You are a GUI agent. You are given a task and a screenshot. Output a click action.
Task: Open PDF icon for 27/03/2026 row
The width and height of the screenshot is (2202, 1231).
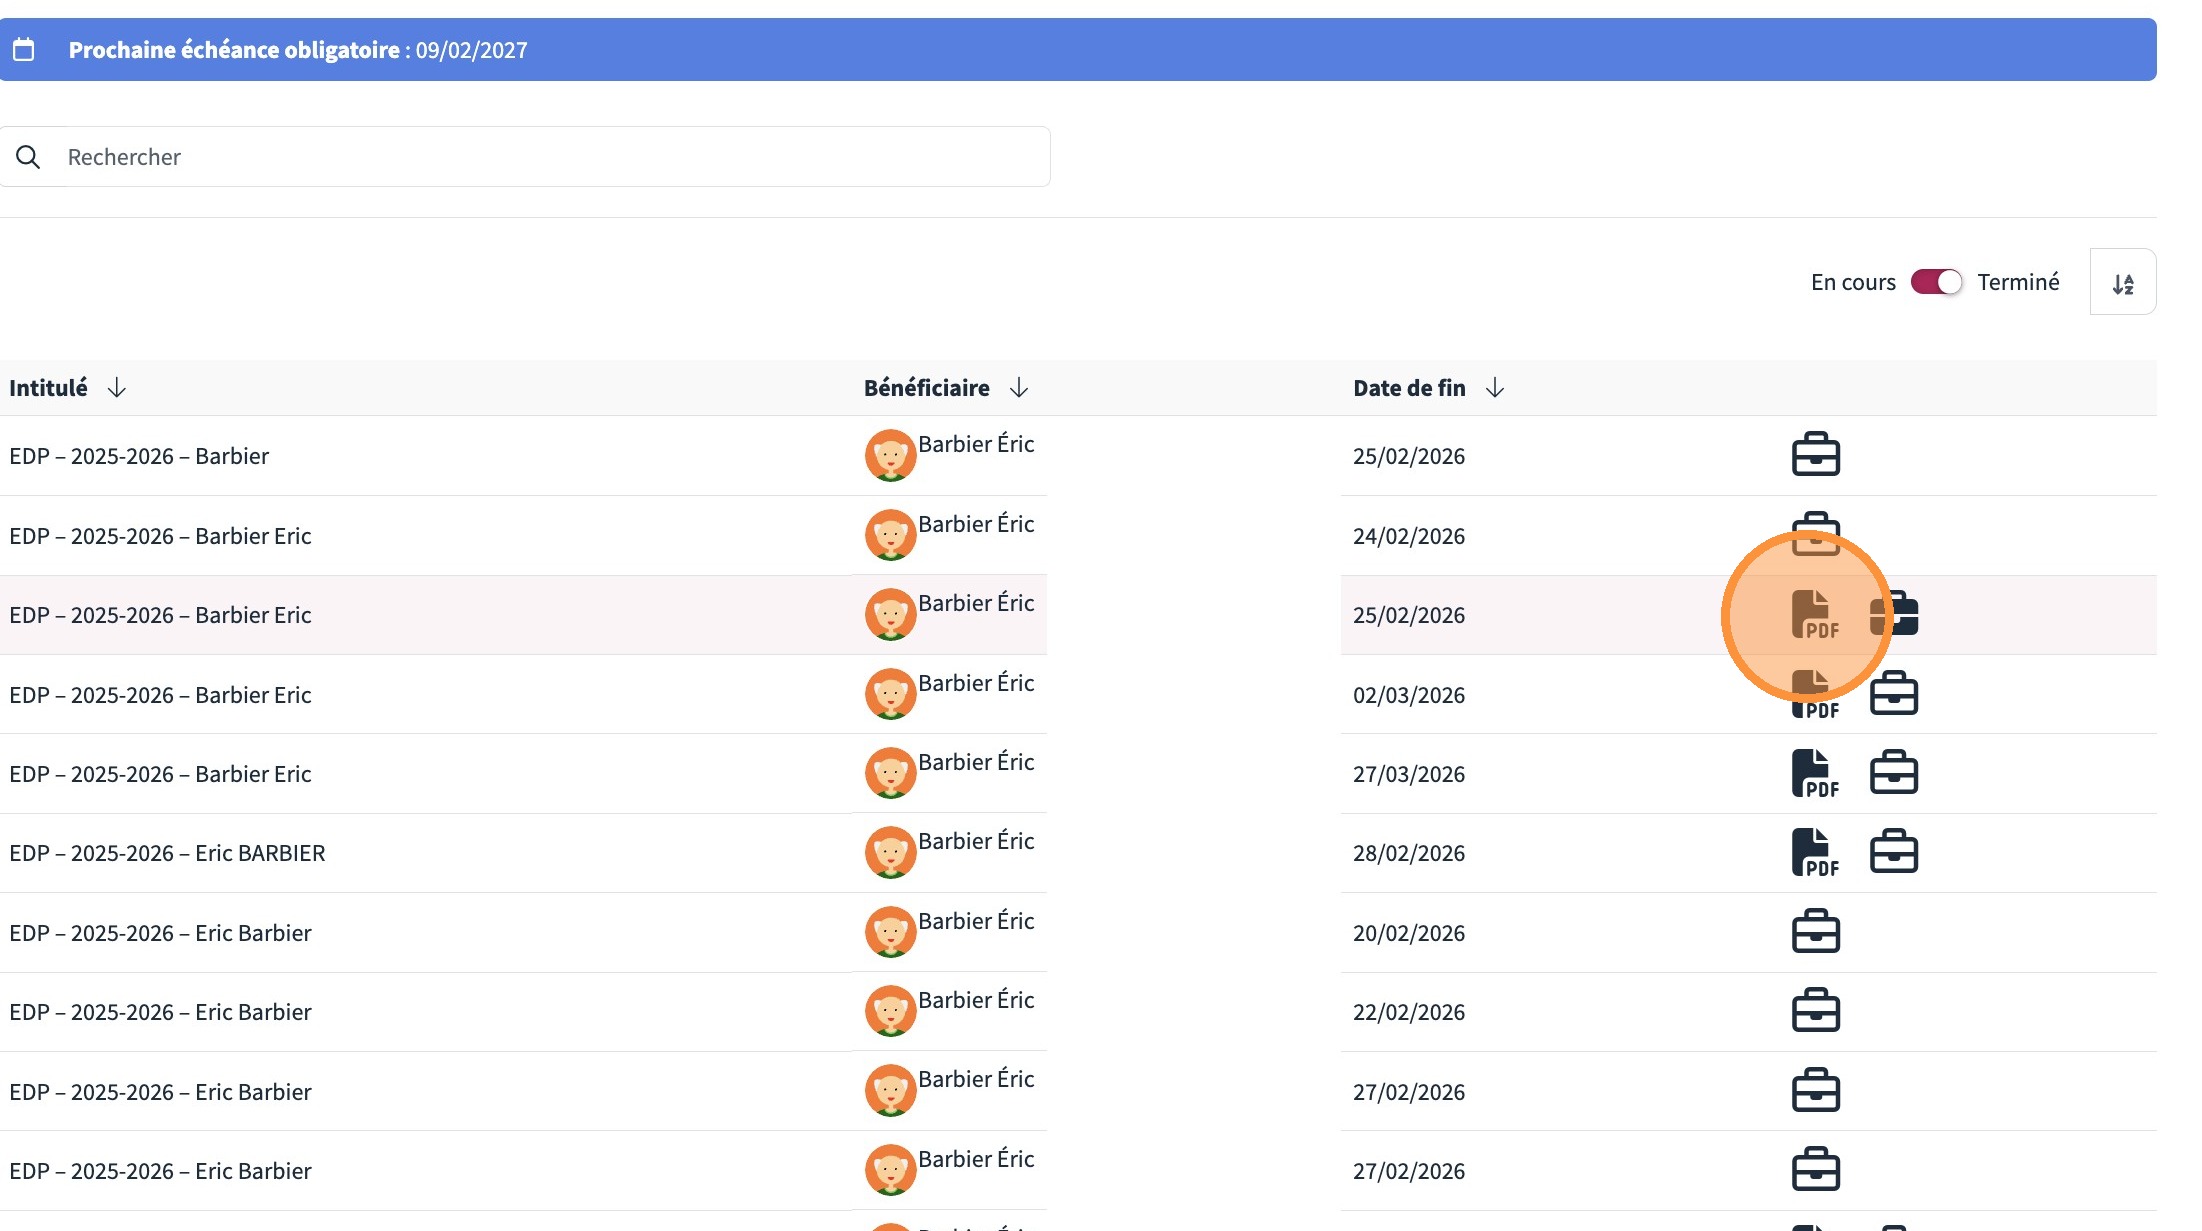[1815, 773]
